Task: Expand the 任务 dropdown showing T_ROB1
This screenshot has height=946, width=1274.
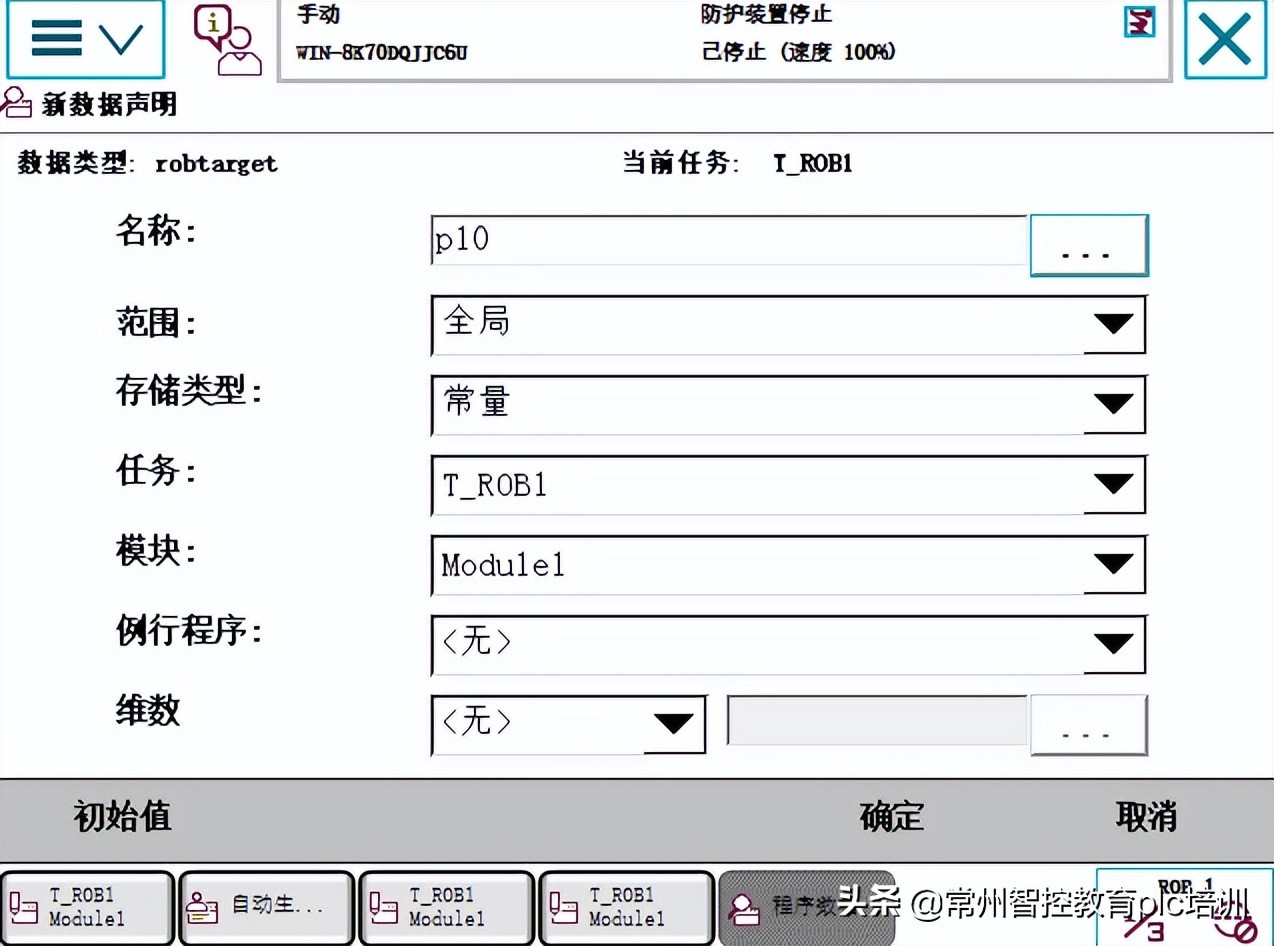Action: click(789, 485)
